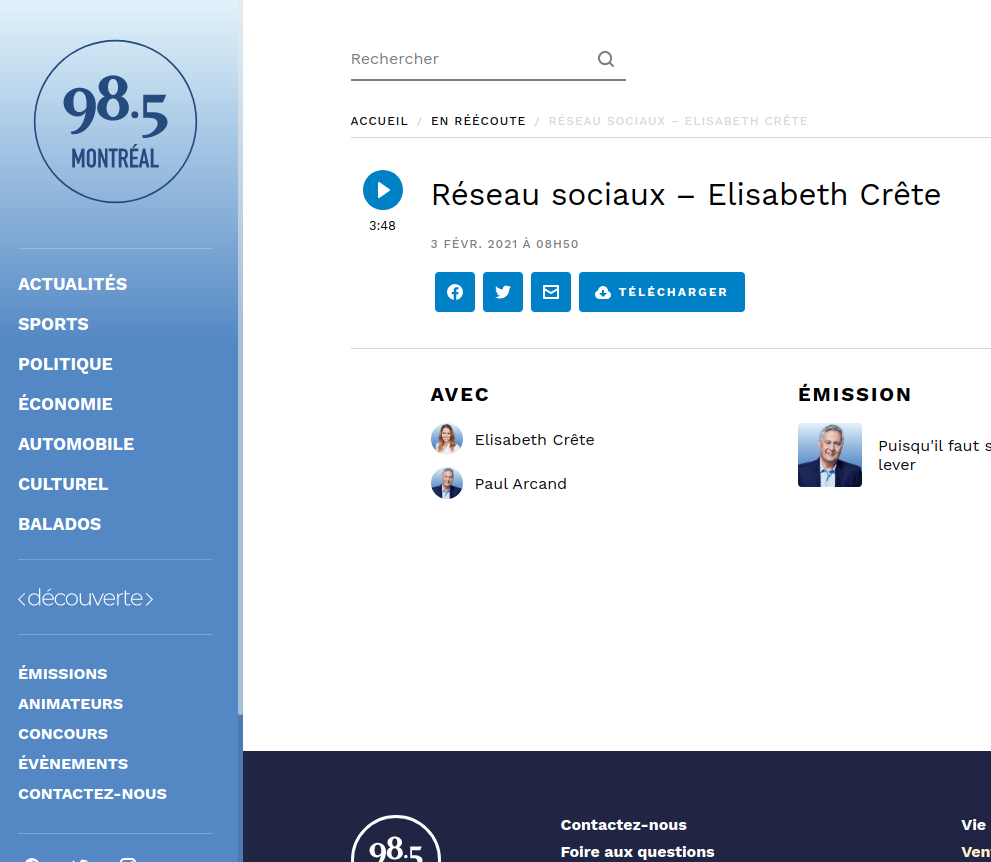The width and height of the screenshot is (991, 862).
Task: Click the footer Contactez-nous link
Action: [623, 825]
